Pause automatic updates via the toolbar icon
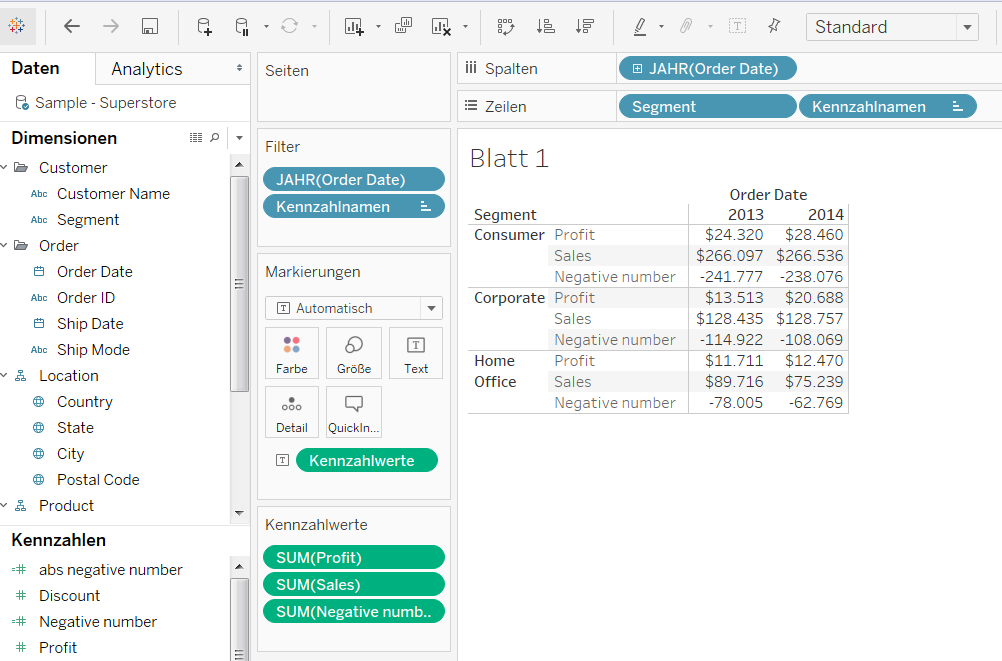This screenshot has width=1002, height=661. click(x=240, y=27)
